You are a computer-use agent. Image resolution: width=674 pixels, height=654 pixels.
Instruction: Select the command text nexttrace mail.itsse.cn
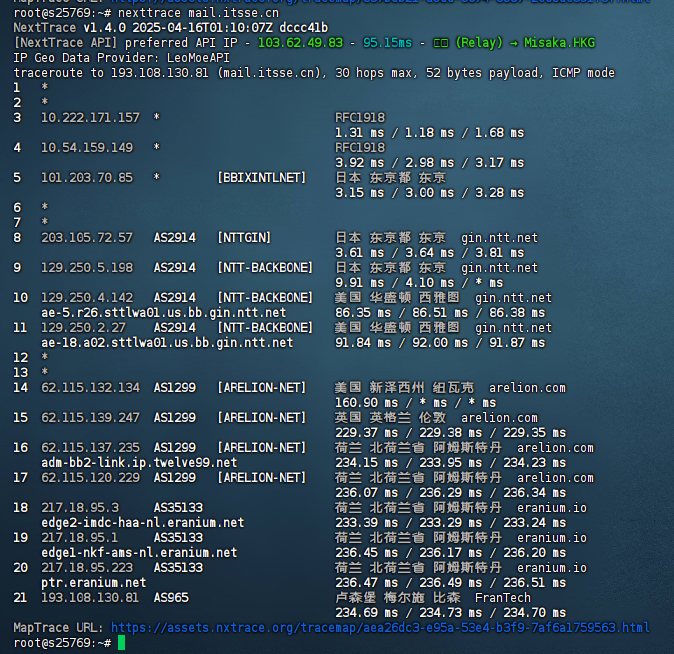click(198, 13)
